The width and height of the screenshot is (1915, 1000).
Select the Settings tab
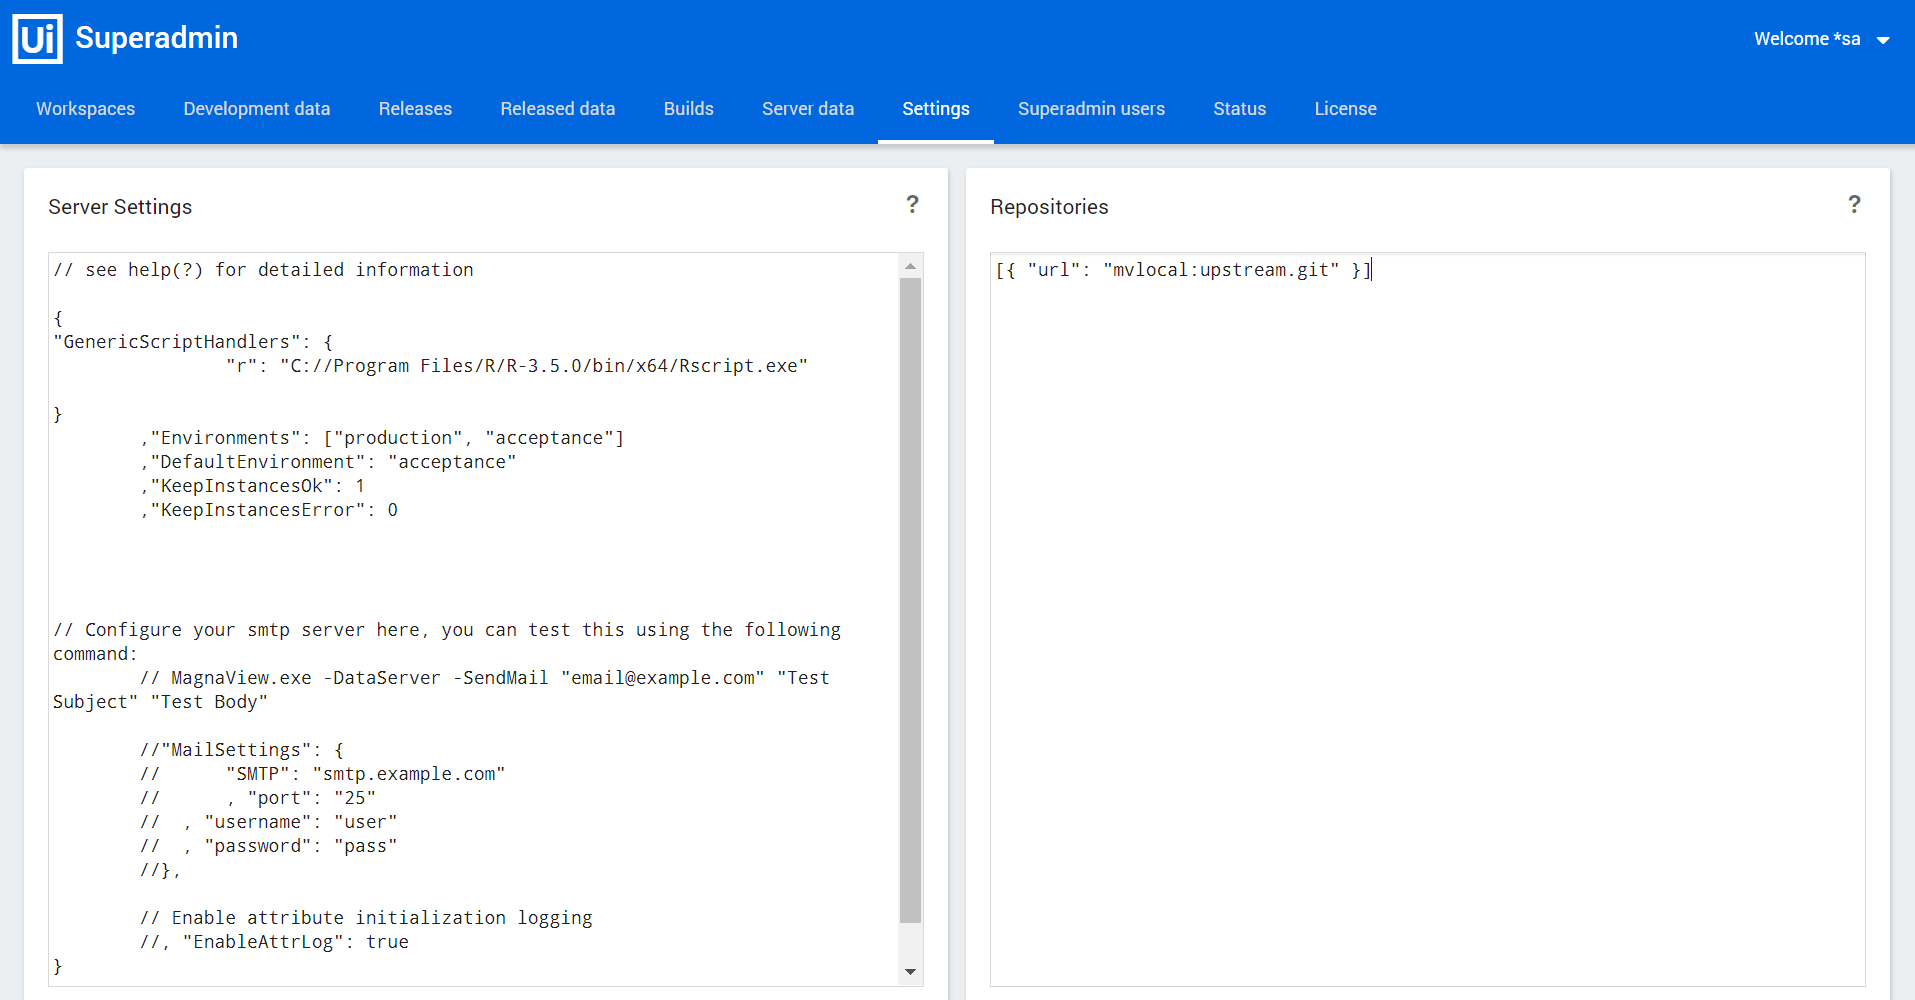pyautogui.click(x=936, y=109)
